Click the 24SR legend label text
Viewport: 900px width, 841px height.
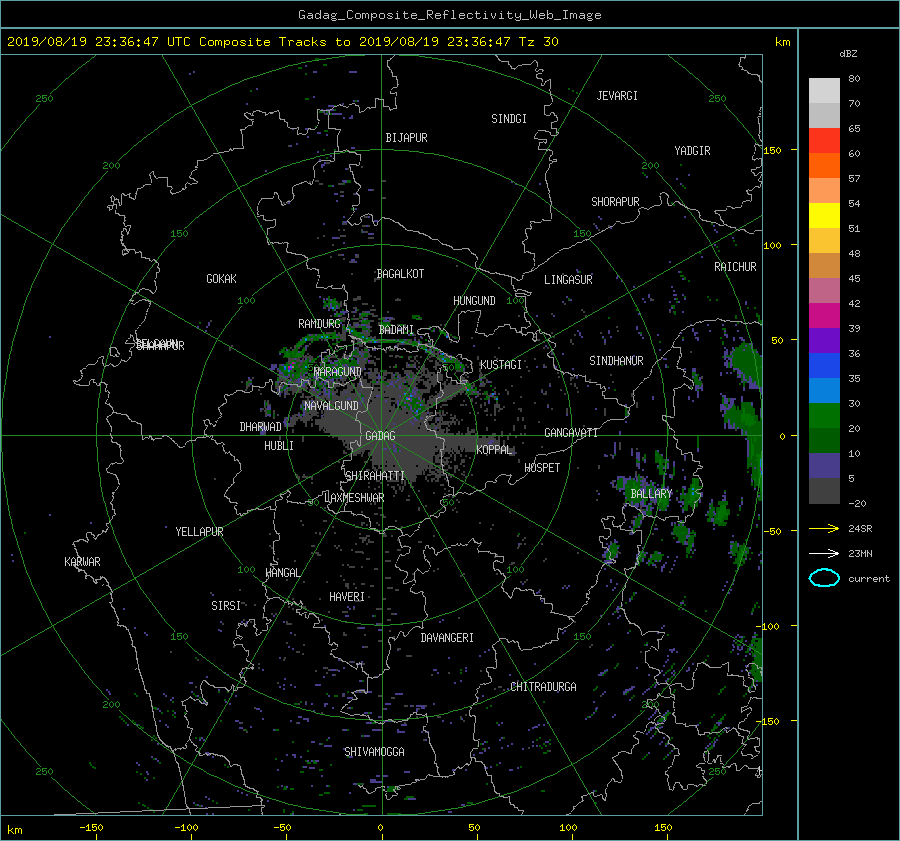[860, 528]
